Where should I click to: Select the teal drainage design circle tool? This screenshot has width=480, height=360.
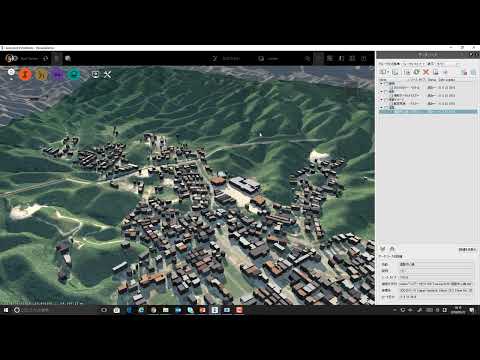(x=74, y=74)
